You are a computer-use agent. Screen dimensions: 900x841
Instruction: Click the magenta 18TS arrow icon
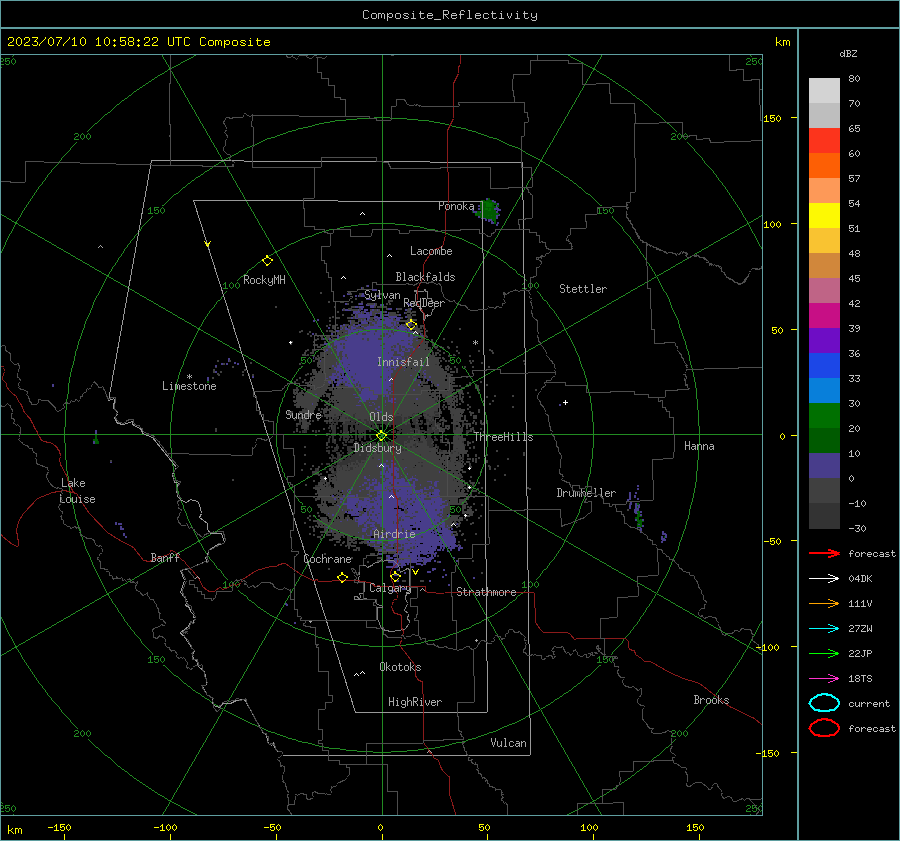[824, 679]
